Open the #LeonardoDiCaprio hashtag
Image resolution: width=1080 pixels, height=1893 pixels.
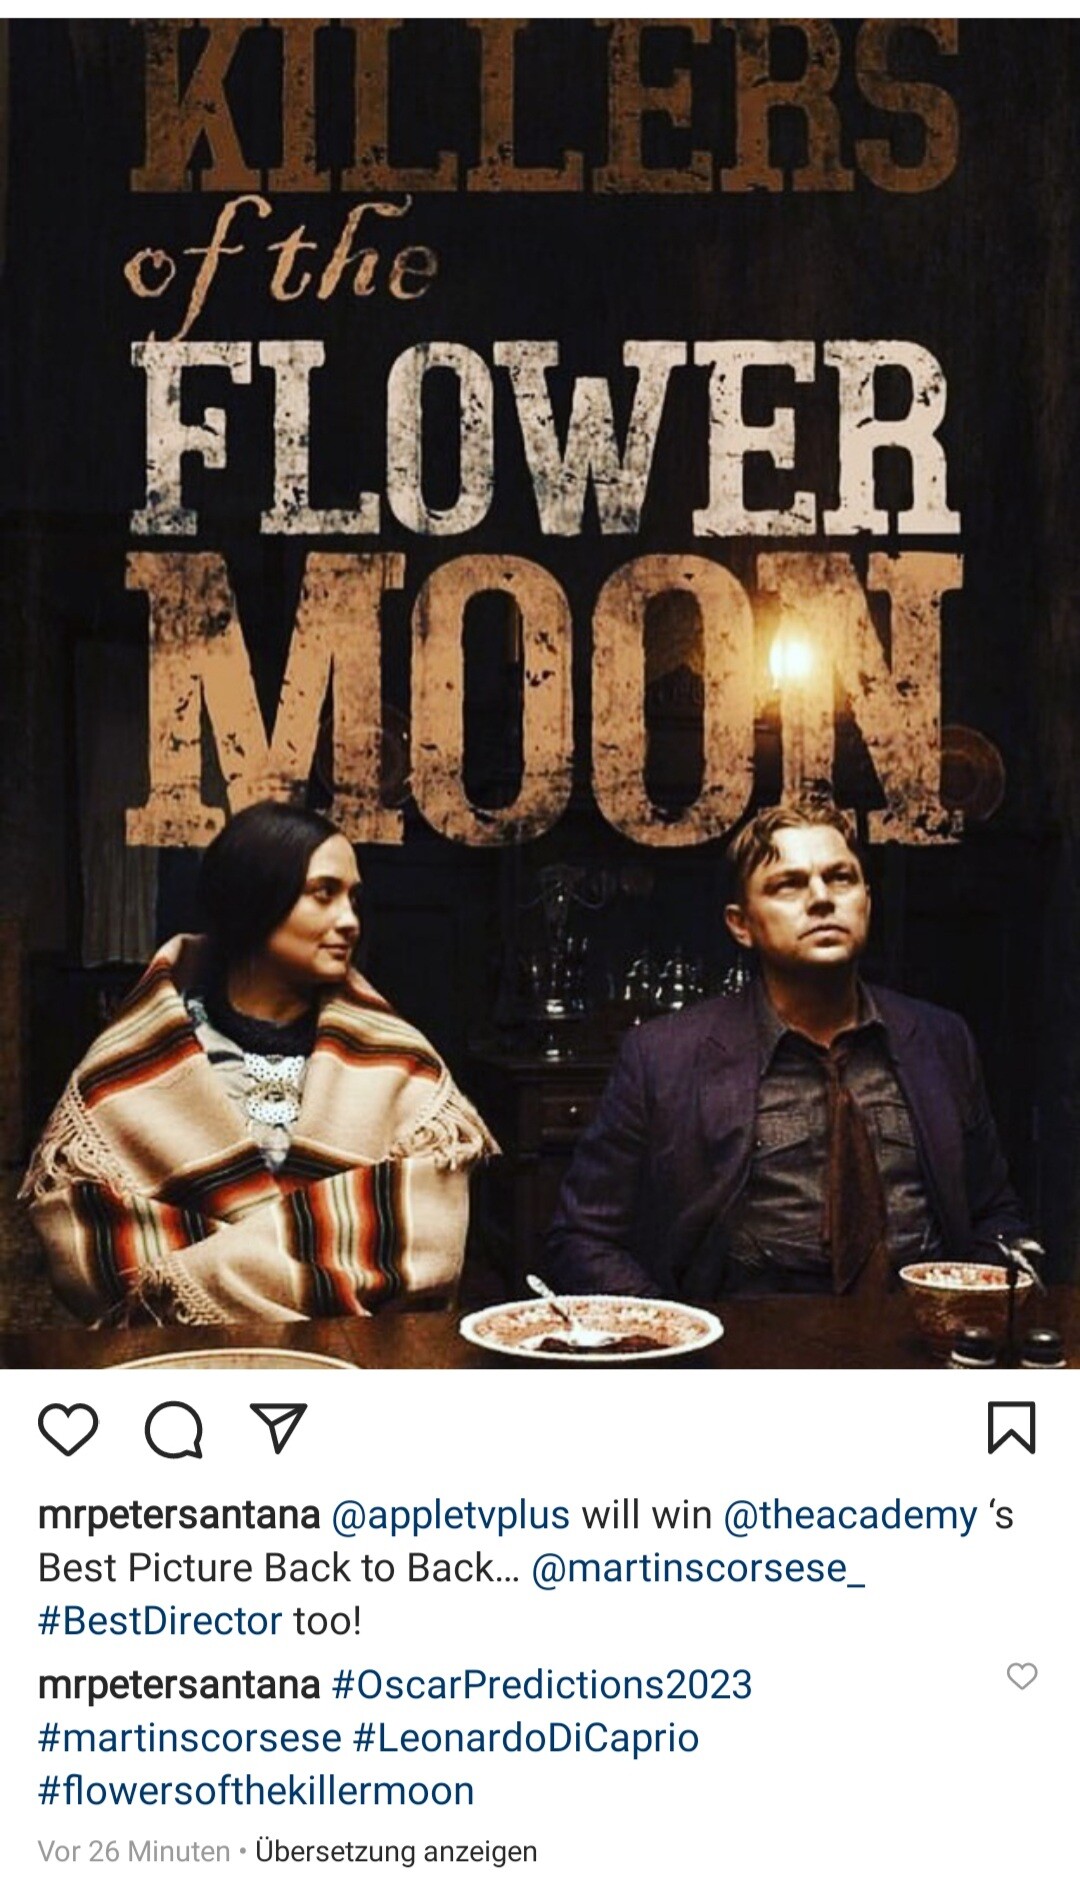tap(526, 1738)
